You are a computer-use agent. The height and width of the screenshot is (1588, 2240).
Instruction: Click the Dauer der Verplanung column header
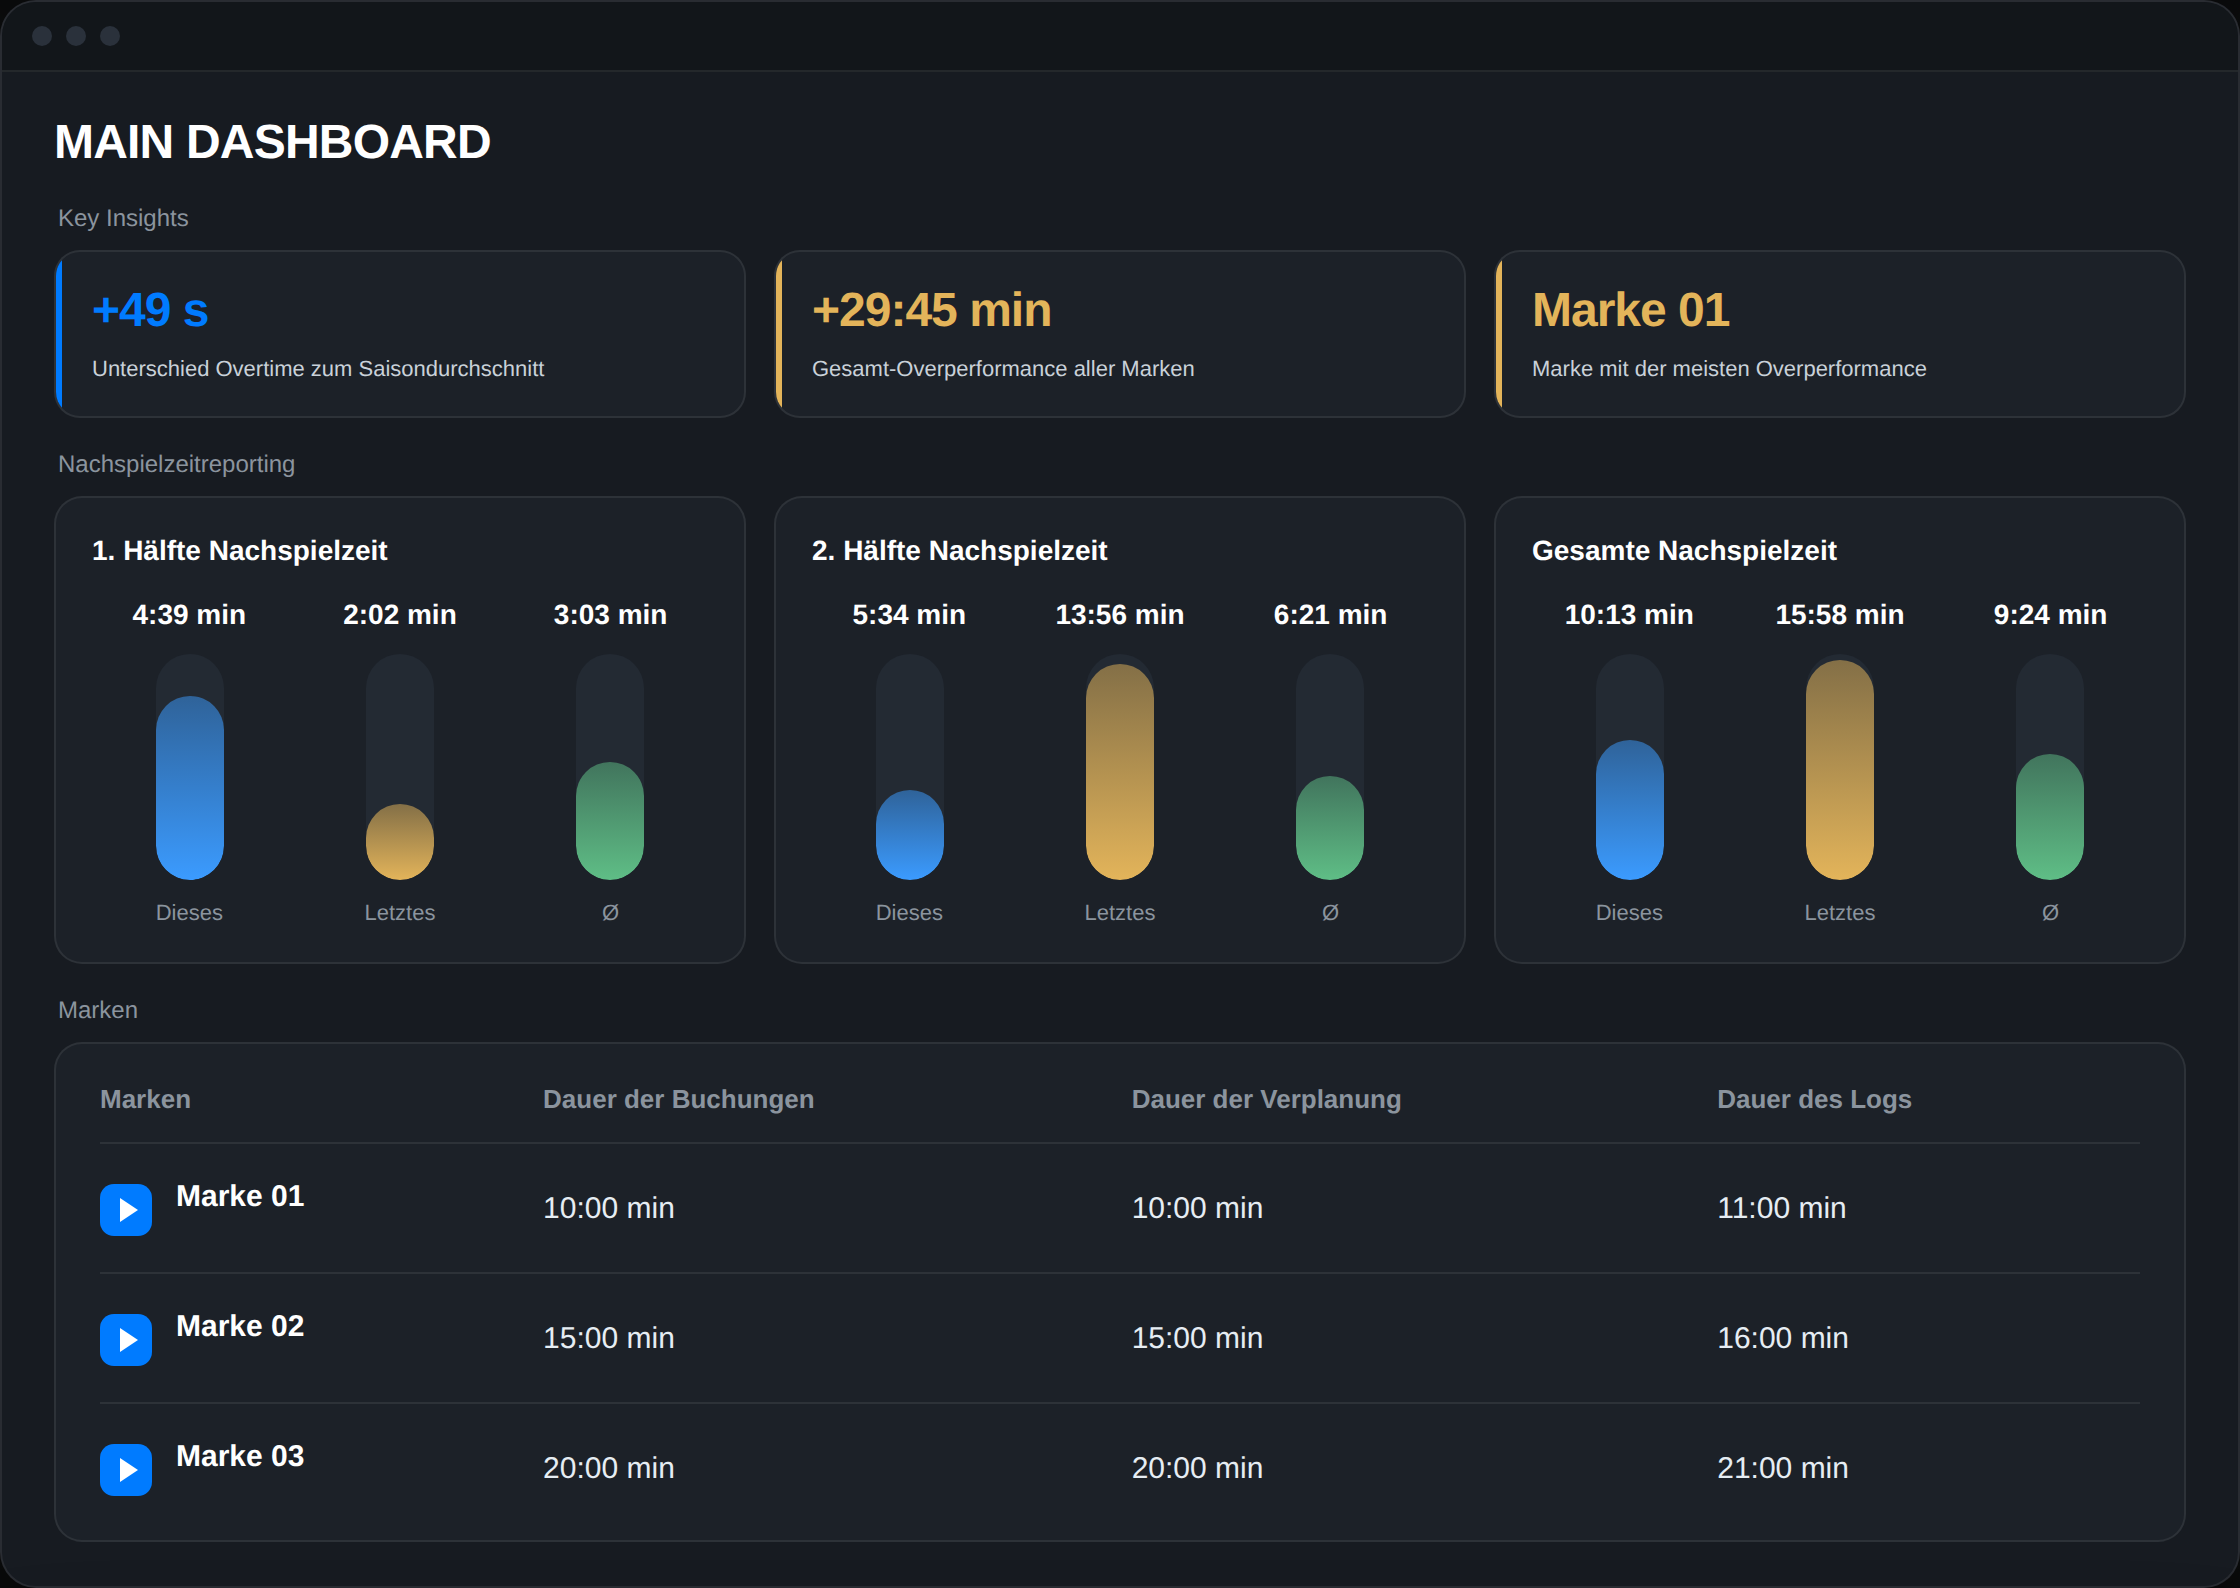tap(1266, 1099)
